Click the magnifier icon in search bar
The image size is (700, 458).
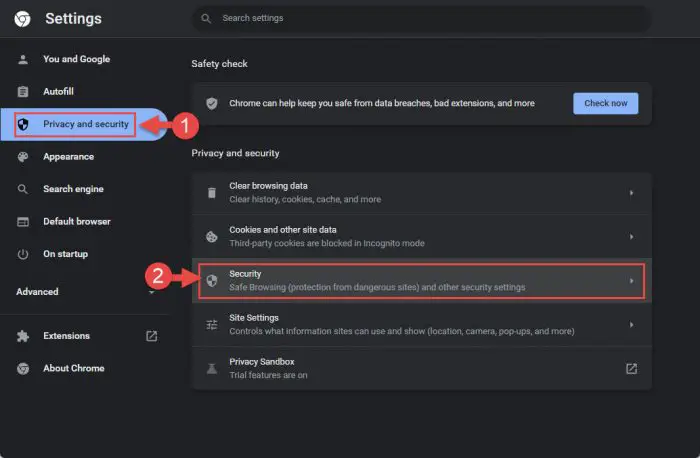[206, 18]
